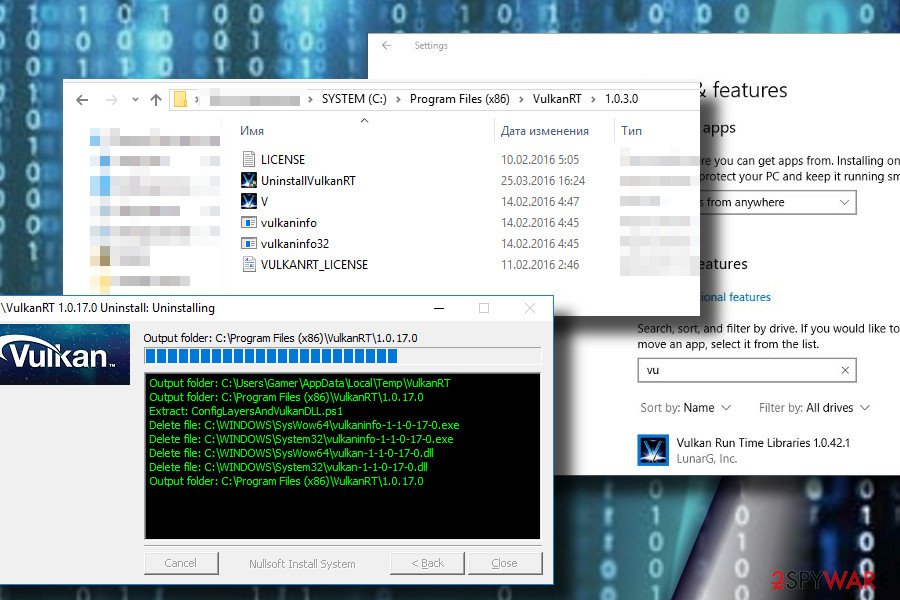Viewport: 900px width, 600px height.
Task: Close the uninstaller via title bar X
Action: pos(530,308)
